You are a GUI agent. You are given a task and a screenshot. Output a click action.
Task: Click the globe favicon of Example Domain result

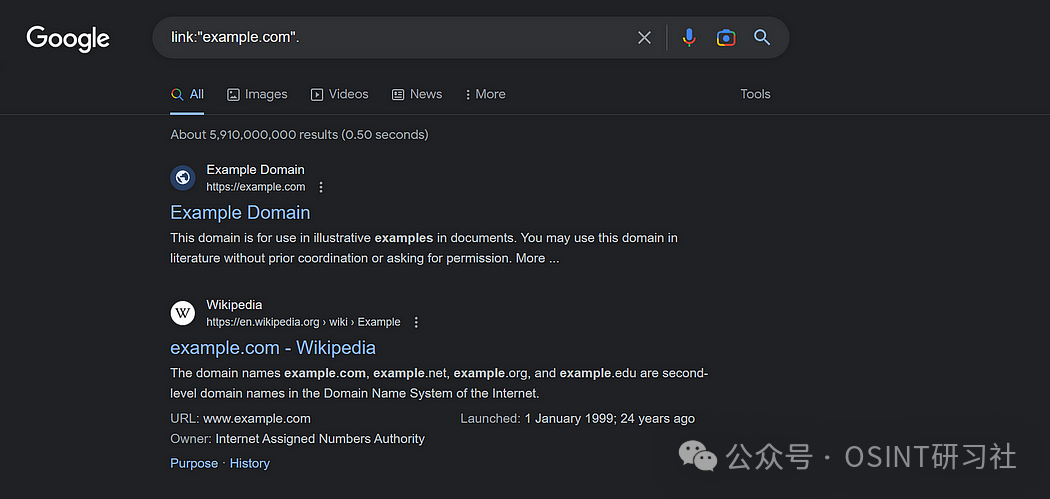(183, 178)
